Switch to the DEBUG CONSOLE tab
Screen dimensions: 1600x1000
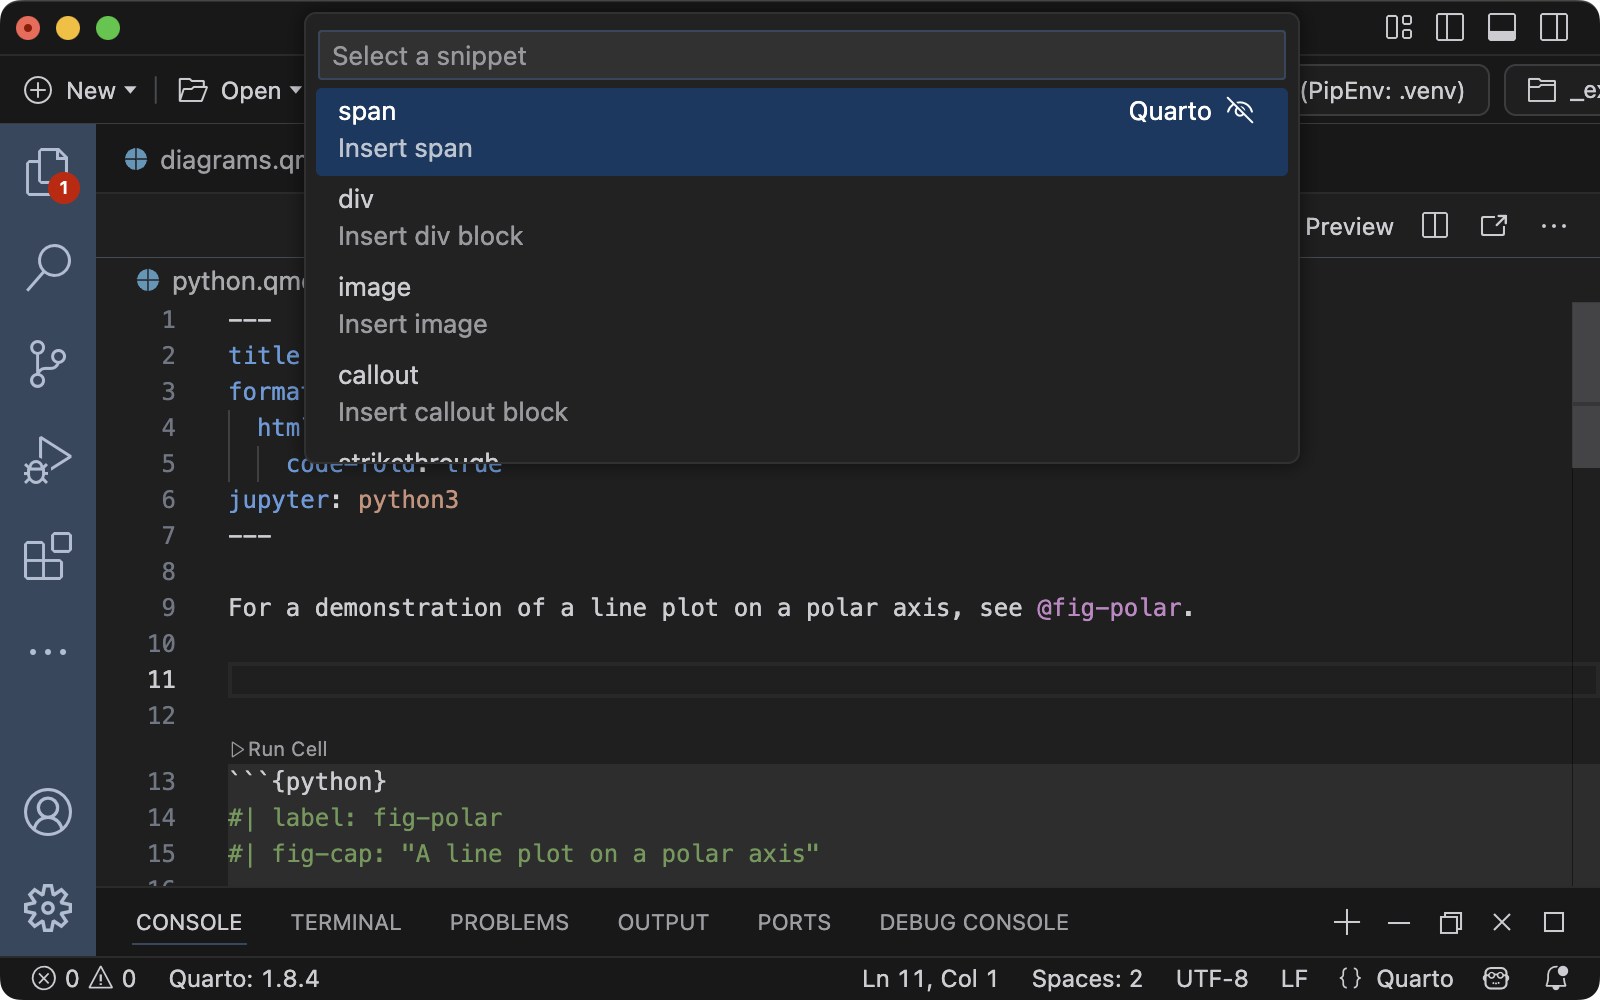972,922
